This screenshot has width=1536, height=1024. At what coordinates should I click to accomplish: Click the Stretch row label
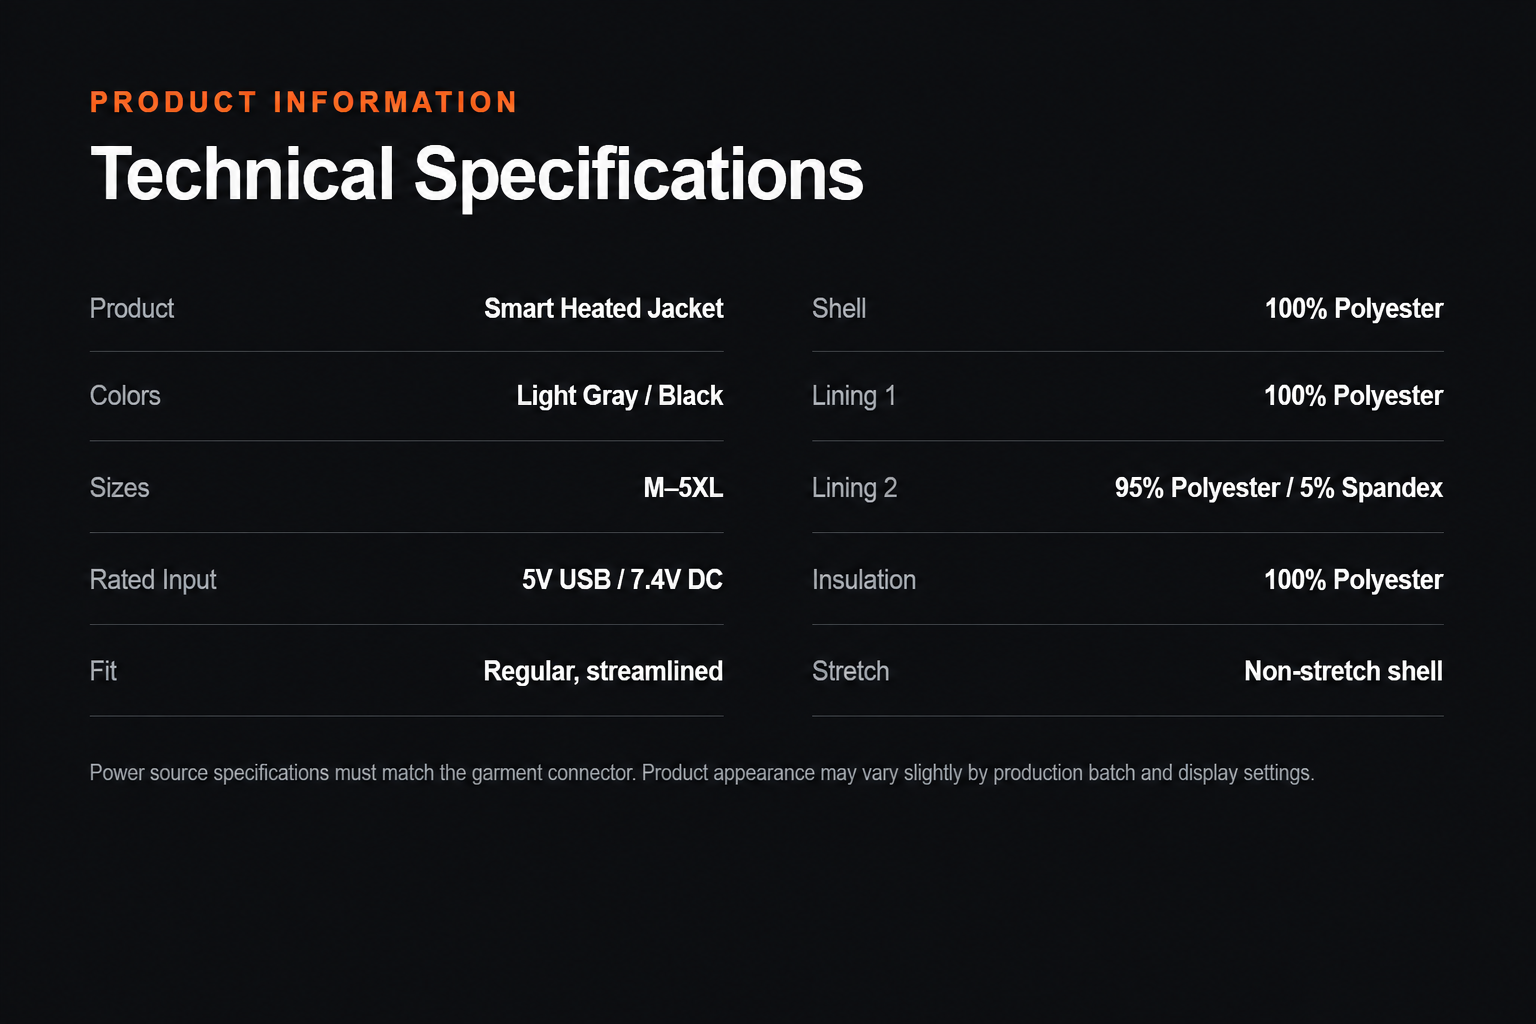coord(850,671)
